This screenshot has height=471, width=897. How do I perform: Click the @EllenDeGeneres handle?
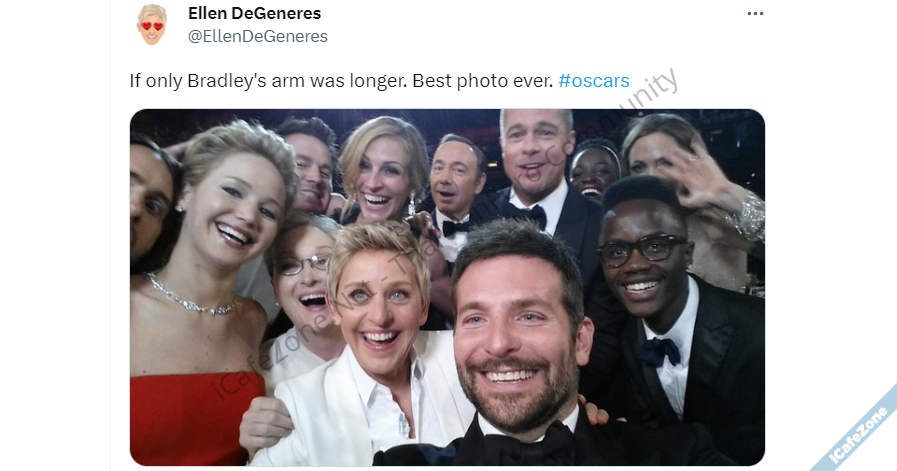pos(257,36)
